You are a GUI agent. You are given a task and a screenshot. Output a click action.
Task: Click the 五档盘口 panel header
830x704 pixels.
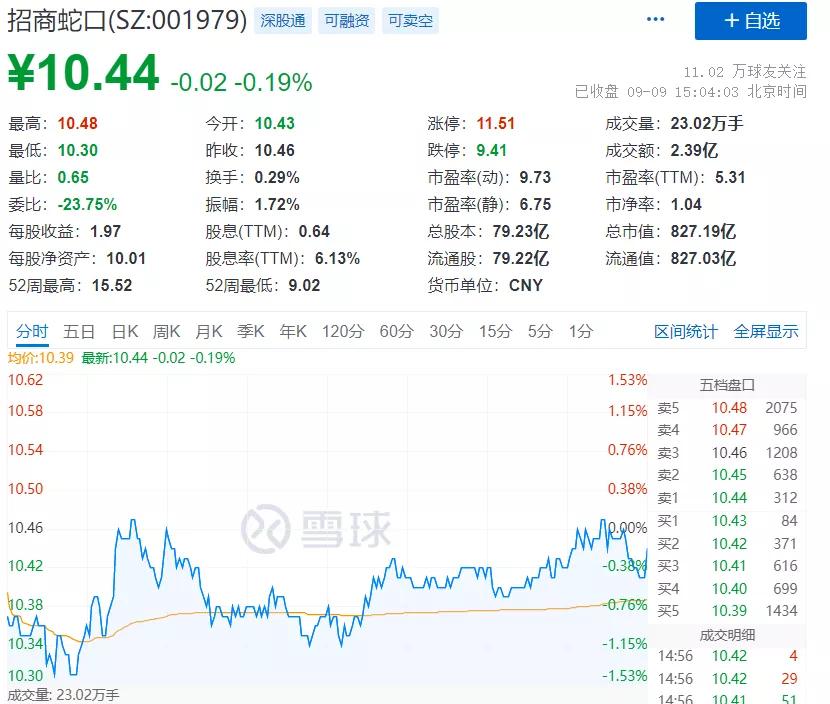click(x=727, y=385)
